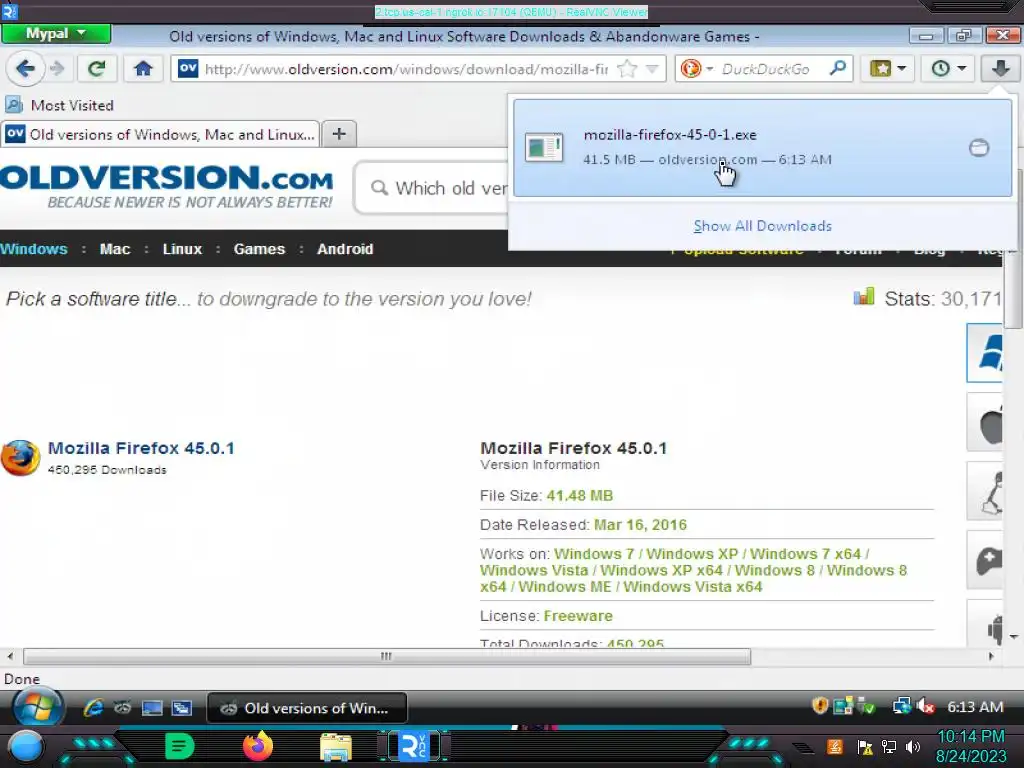Image resolution: width=1024 pixels, height=768 pixels.
Task: Click the OLDVERSION.COM logo
Action: tap(167, 186)
